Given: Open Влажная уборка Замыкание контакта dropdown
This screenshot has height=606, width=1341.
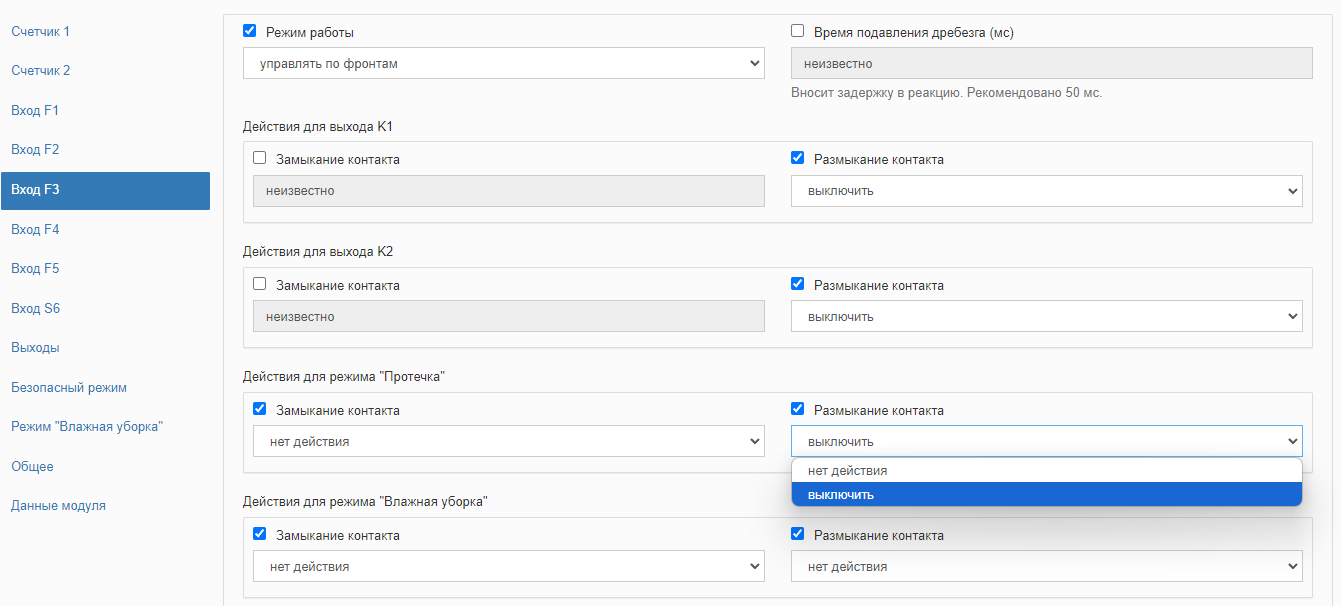Looking at the screenshot, I should click(509, 567).
